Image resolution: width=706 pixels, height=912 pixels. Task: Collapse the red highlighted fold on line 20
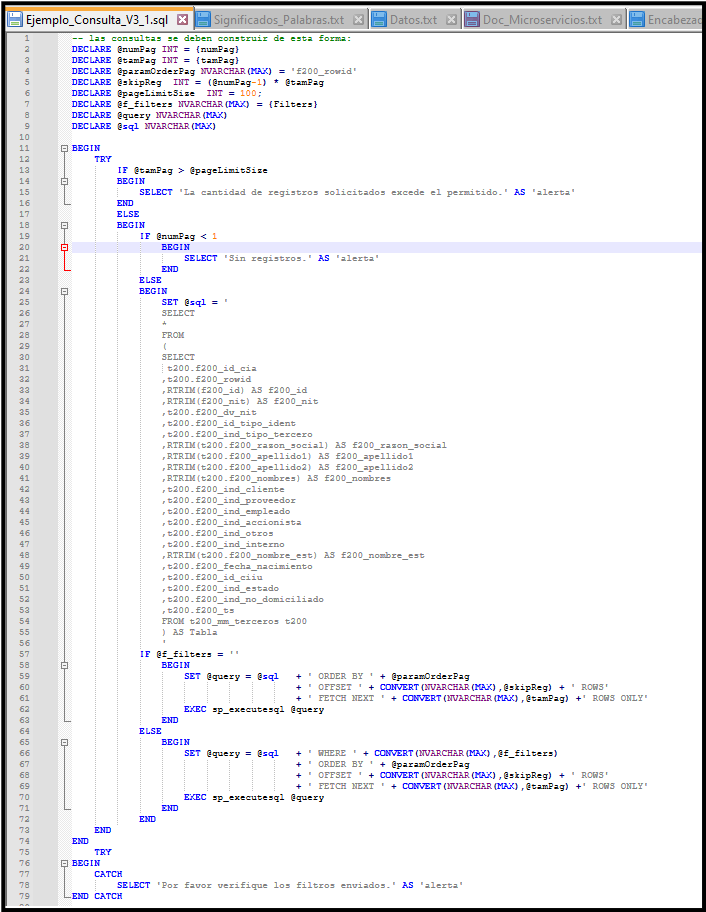coord(65,247)
